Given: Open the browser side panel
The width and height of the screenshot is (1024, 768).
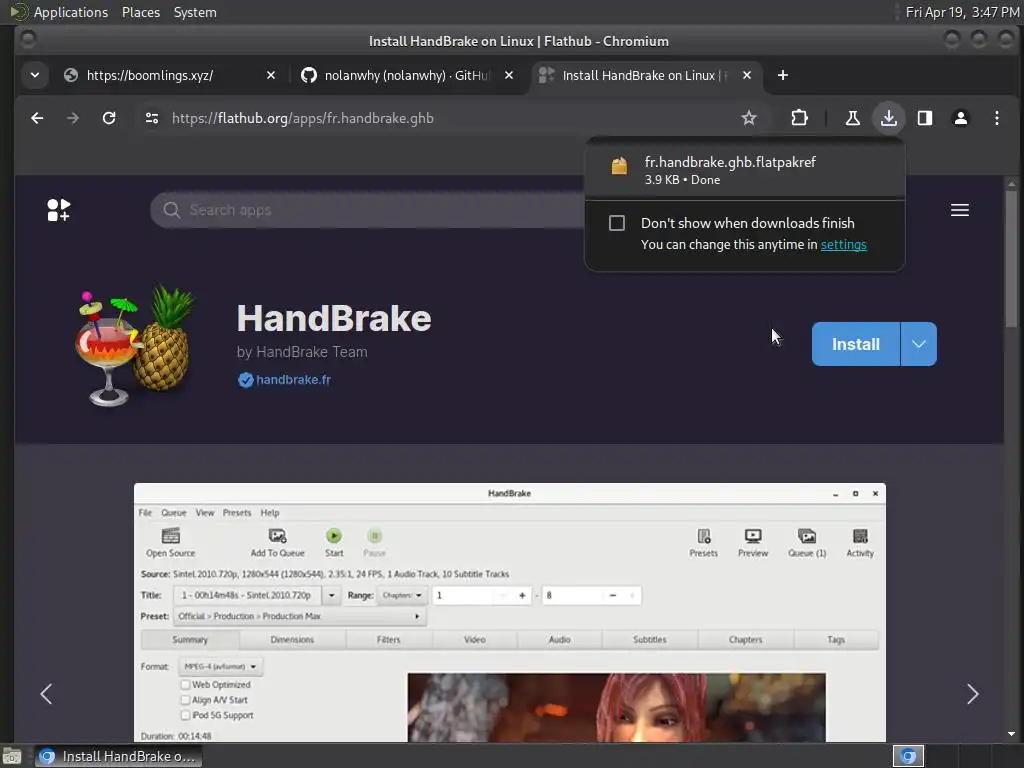Looking at the screenshot, I should coord(925,118).
